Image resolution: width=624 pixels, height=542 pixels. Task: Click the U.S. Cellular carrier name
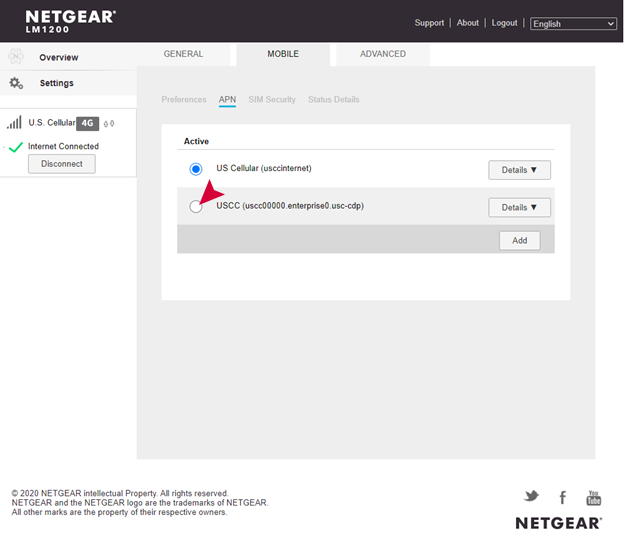[x=52, y=123]
